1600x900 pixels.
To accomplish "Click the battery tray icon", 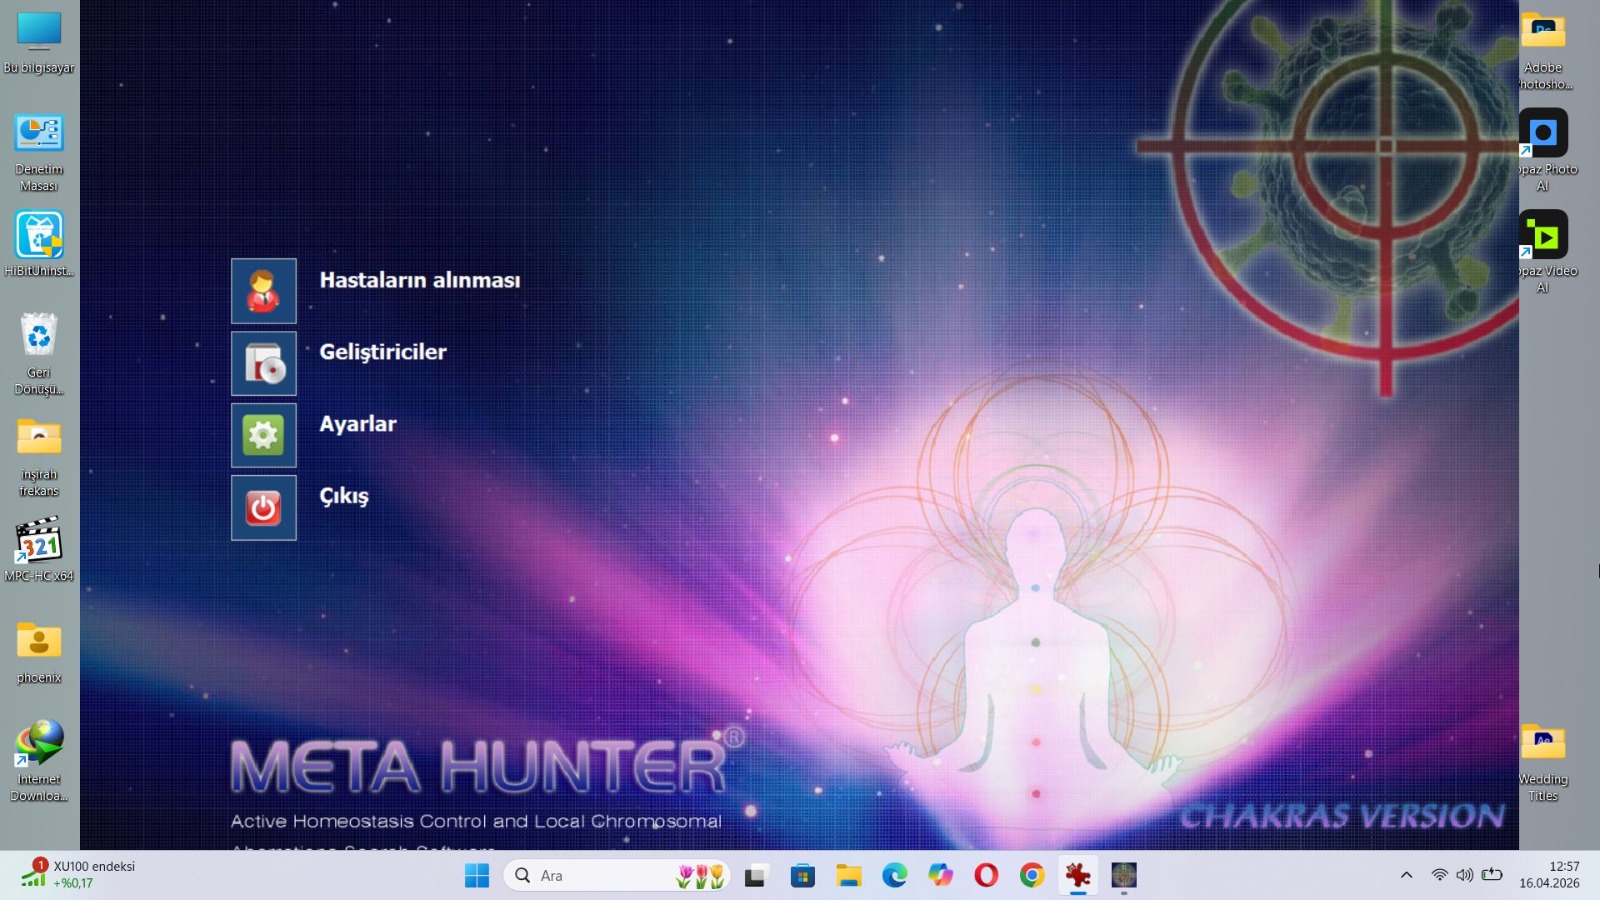I will (x=1492, y=875).
